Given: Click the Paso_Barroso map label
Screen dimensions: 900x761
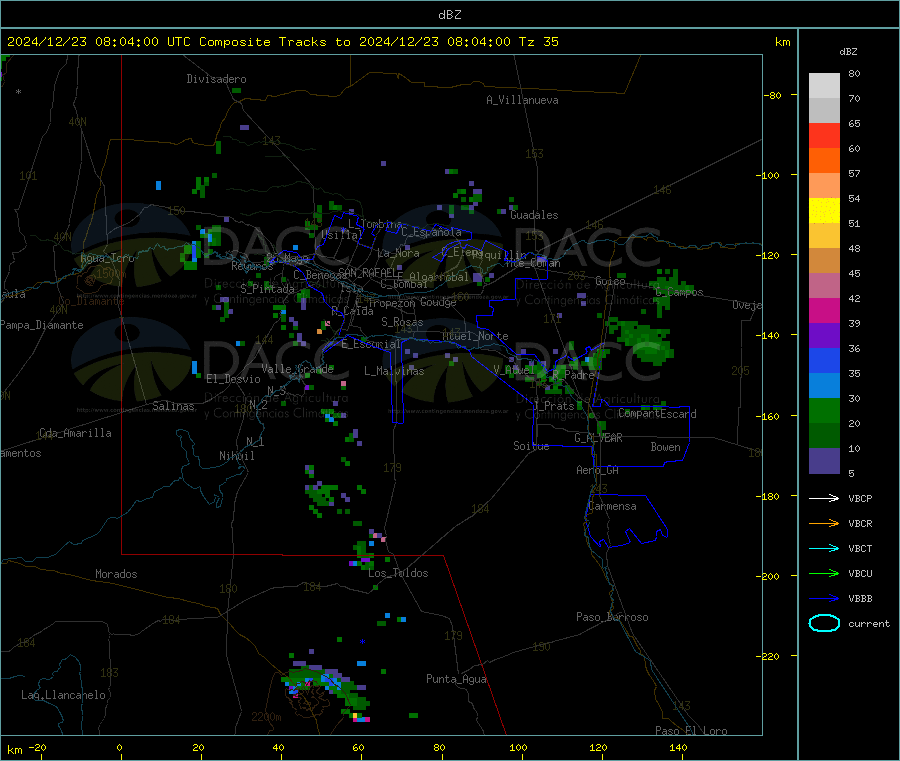Looking at the screenshot, I should (x=612, y=617).
